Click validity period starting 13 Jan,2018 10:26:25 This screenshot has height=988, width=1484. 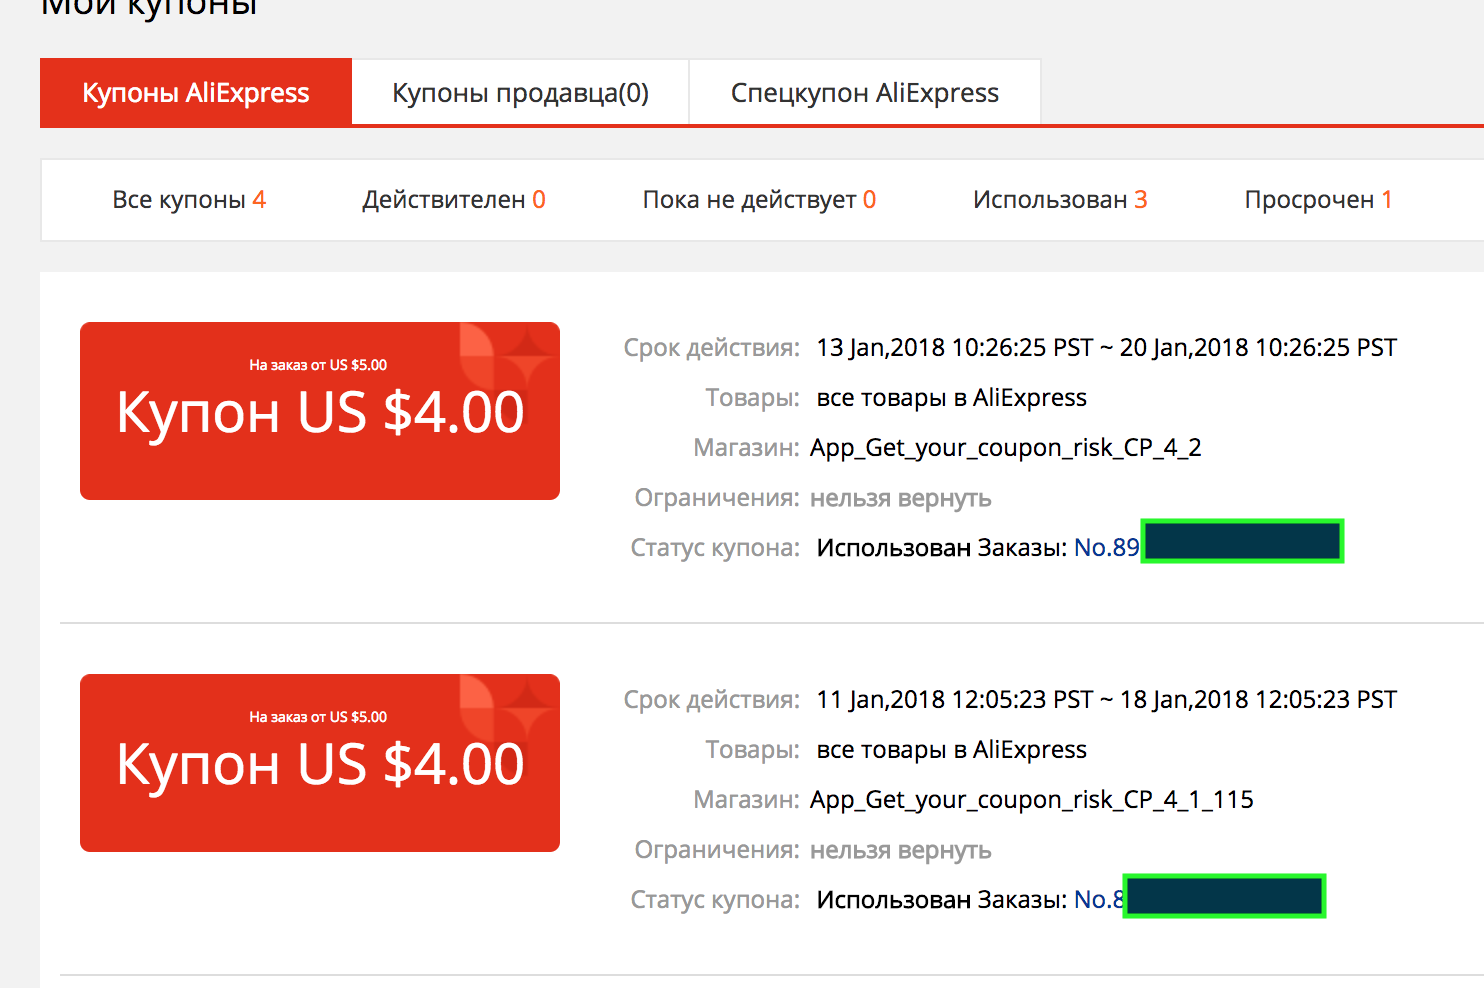[1107, 348]
